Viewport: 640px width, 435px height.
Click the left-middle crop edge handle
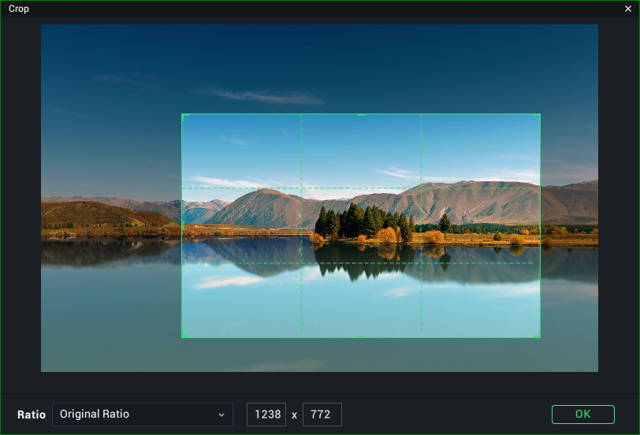pos(182,226)
